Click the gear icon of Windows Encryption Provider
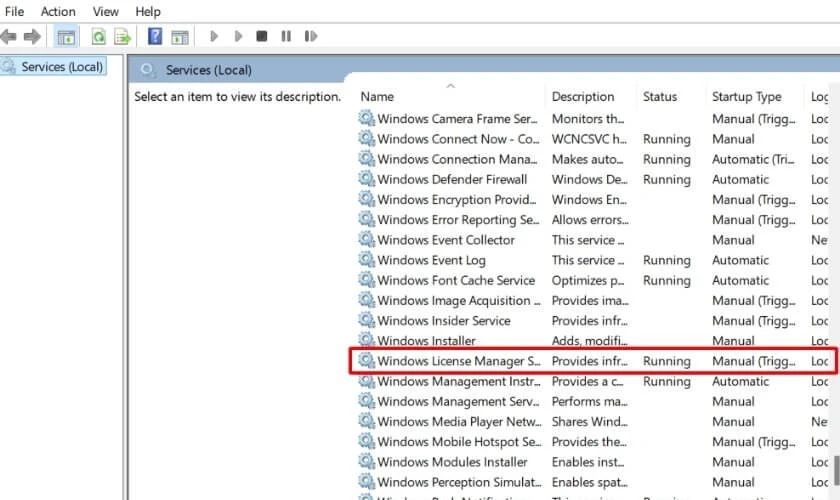This screenshot has height=500, width=840. point(366,199)
